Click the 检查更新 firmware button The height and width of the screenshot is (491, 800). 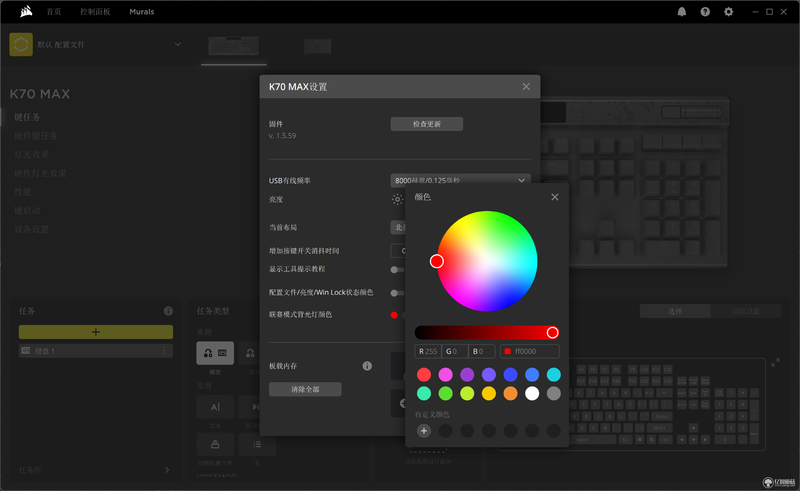(427, 124)
